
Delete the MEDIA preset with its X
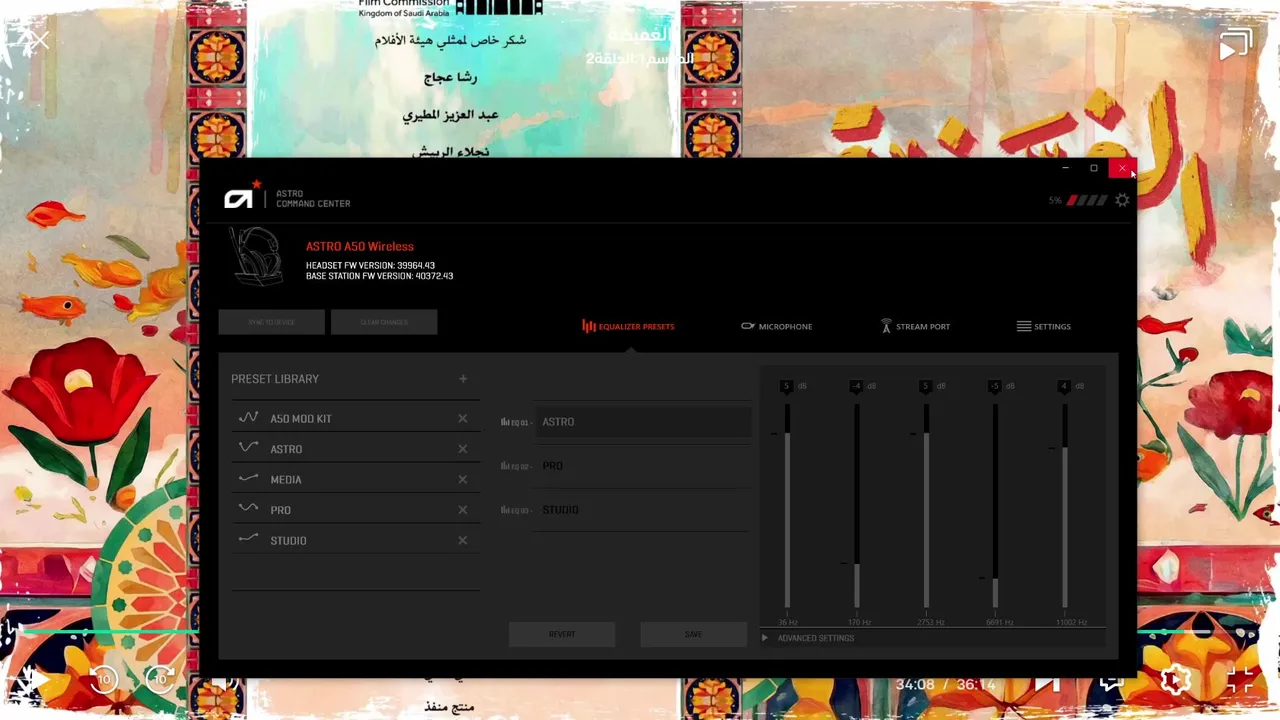[463, 480]
